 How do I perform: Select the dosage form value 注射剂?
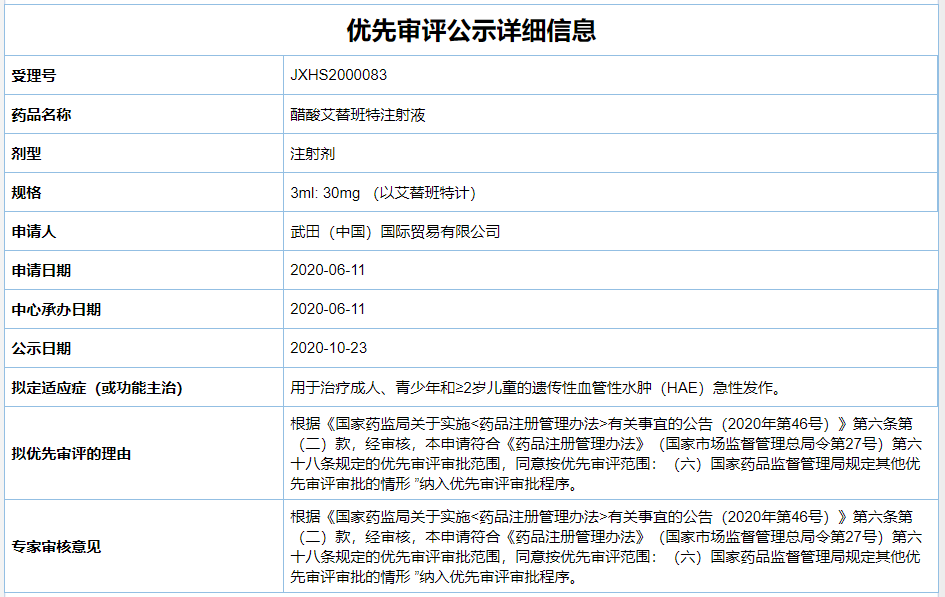point(312,154)
